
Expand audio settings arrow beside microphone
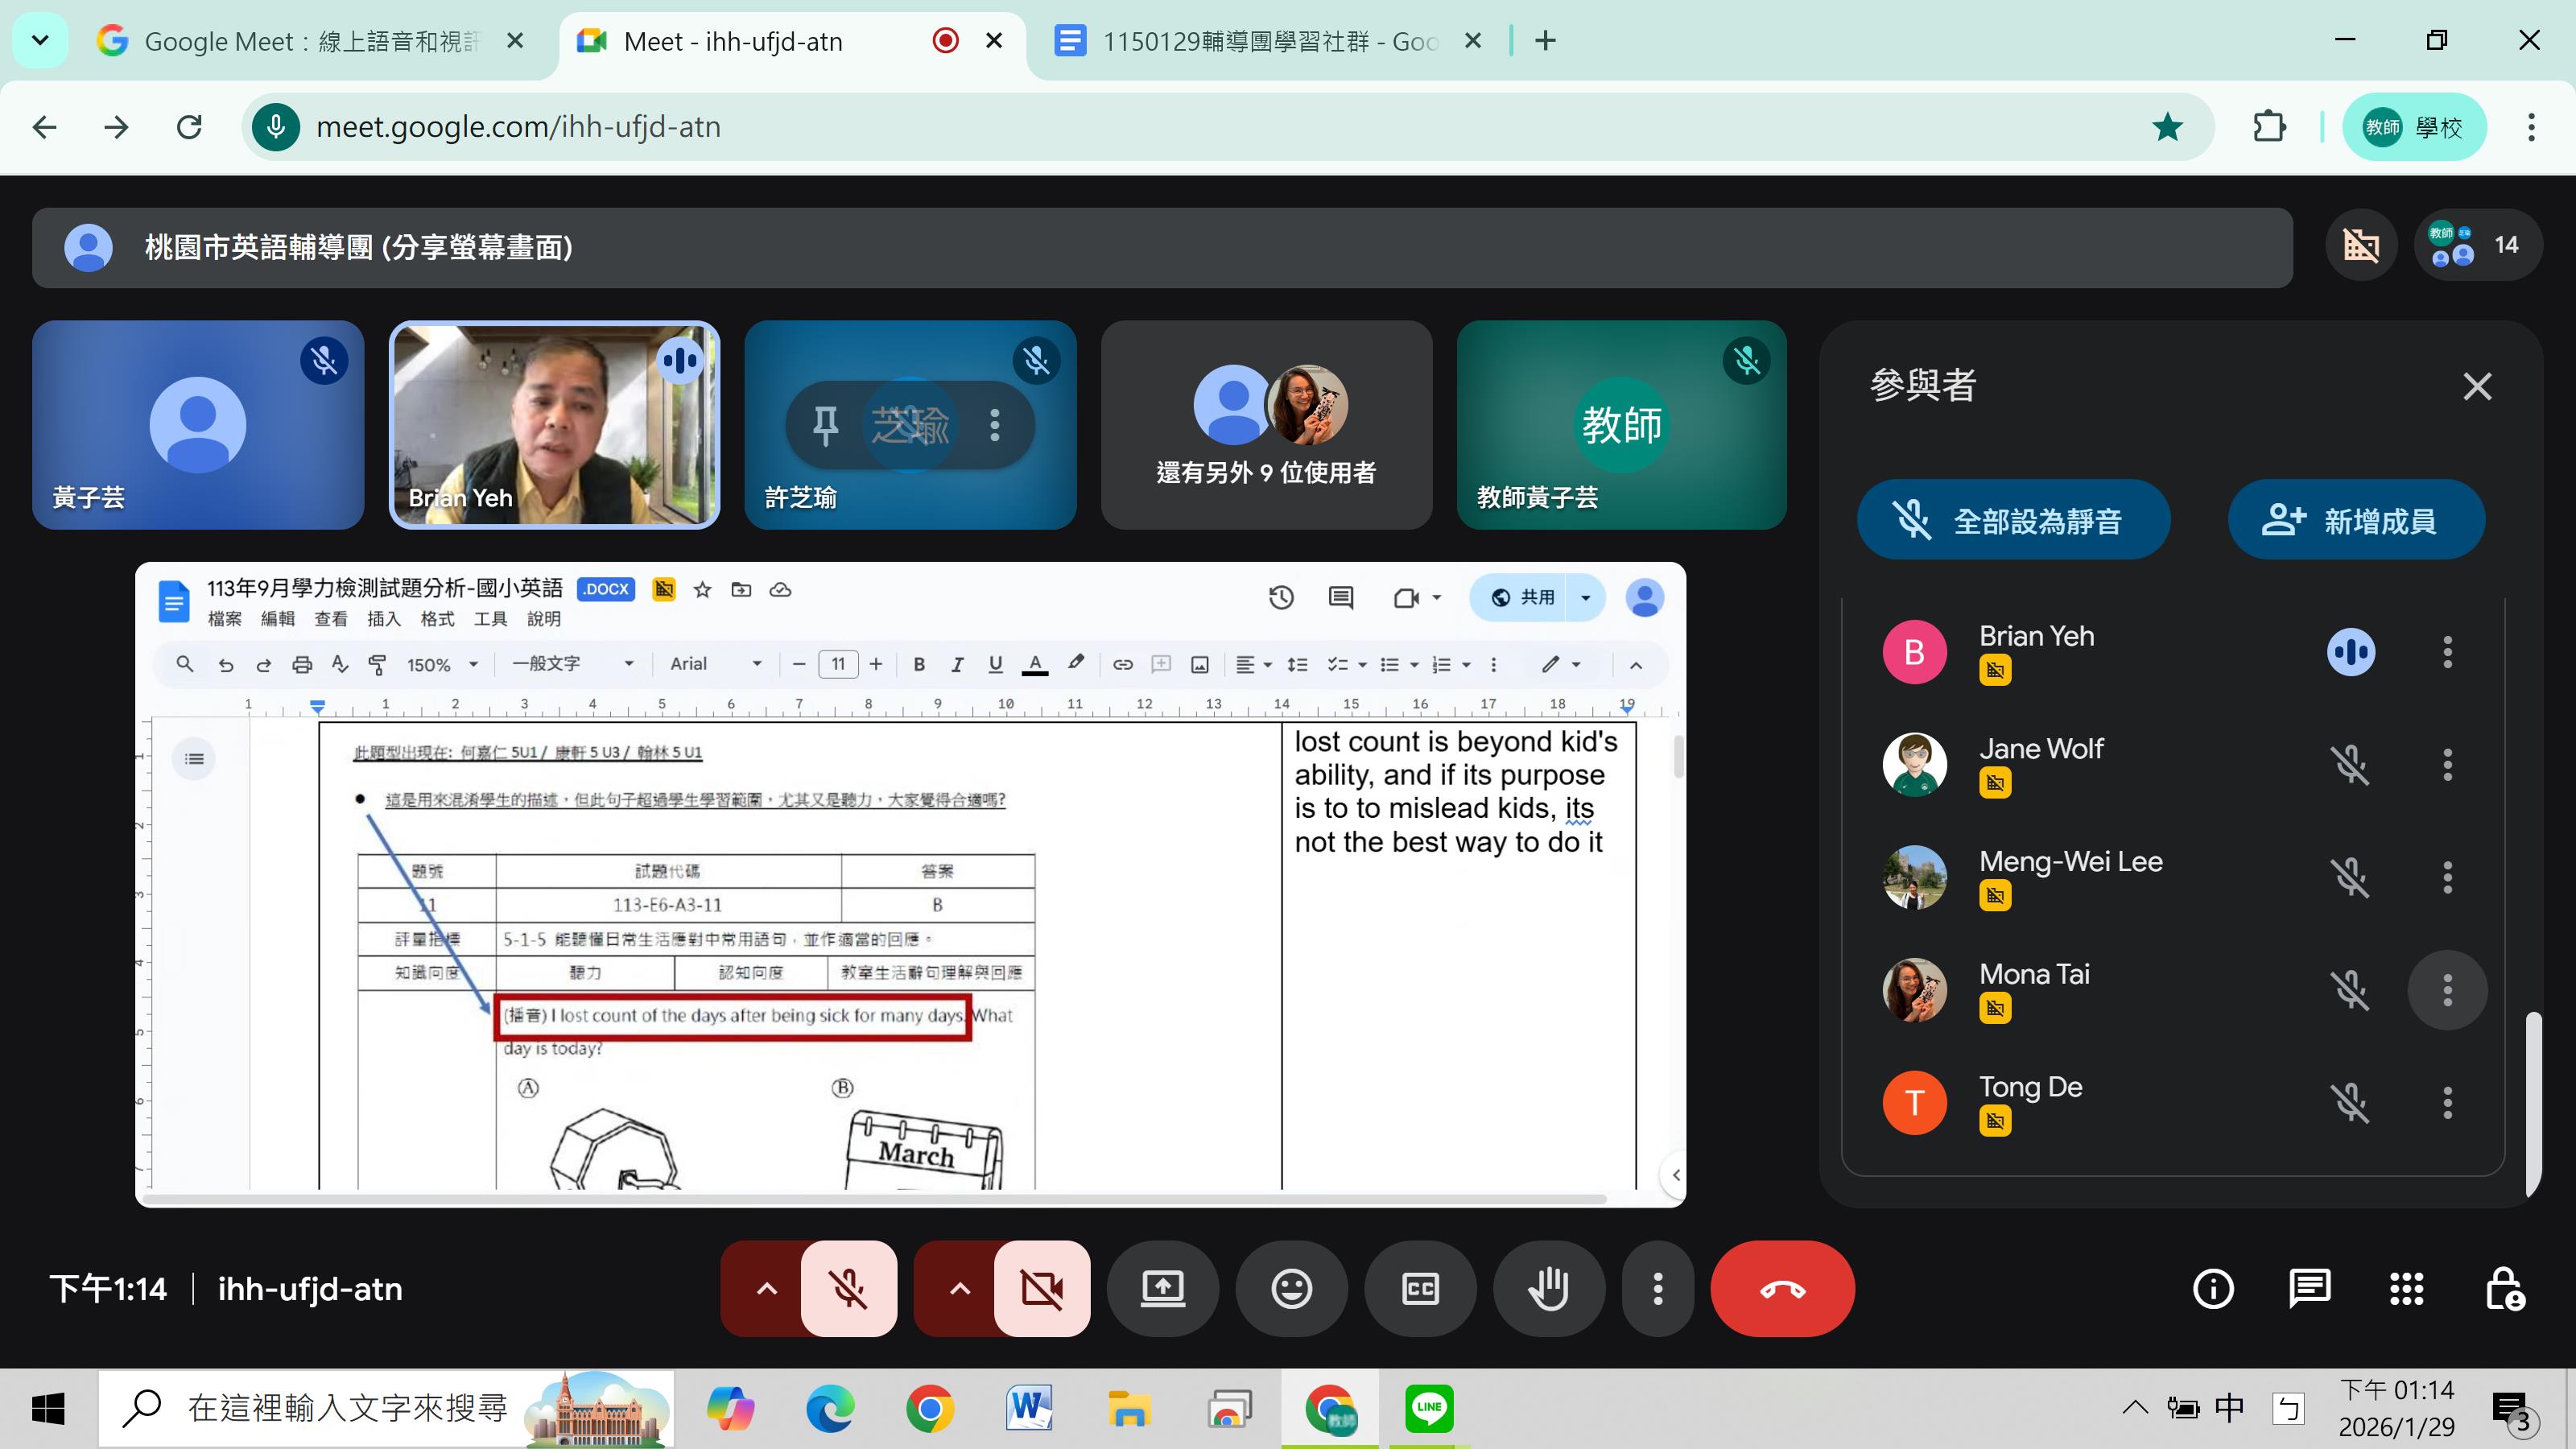[x=766, y=1288]
